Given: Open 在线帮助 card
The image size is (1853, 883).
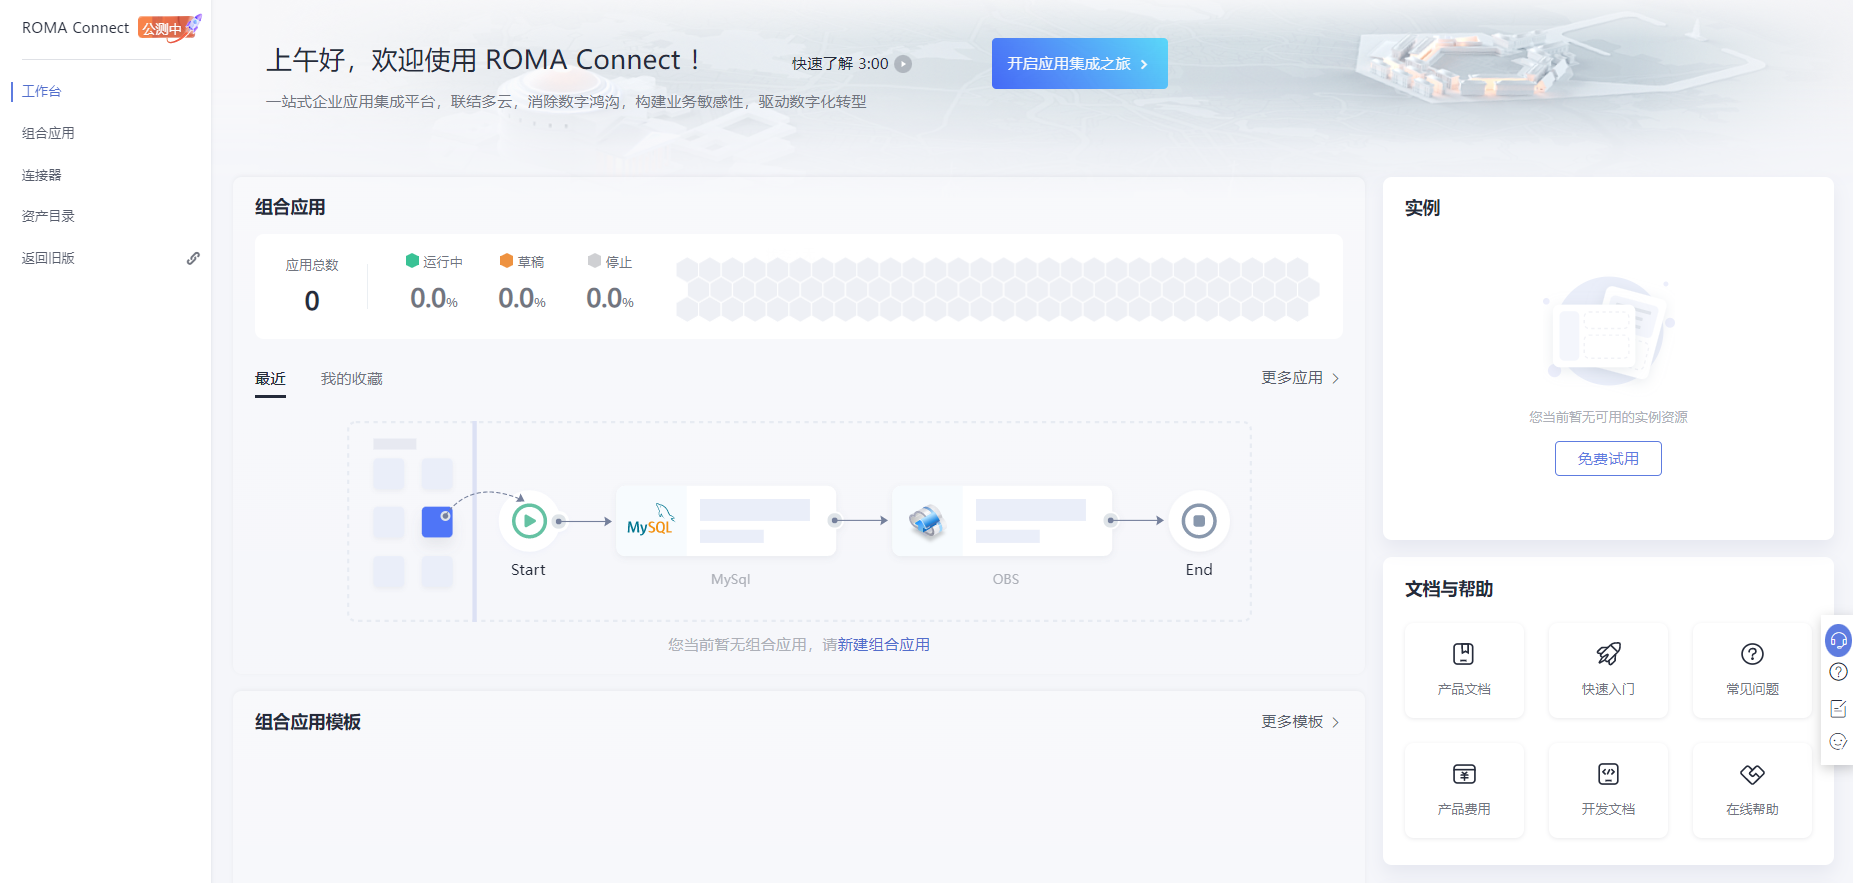Looking at the screenshot, I should (x=1752, y=790).
